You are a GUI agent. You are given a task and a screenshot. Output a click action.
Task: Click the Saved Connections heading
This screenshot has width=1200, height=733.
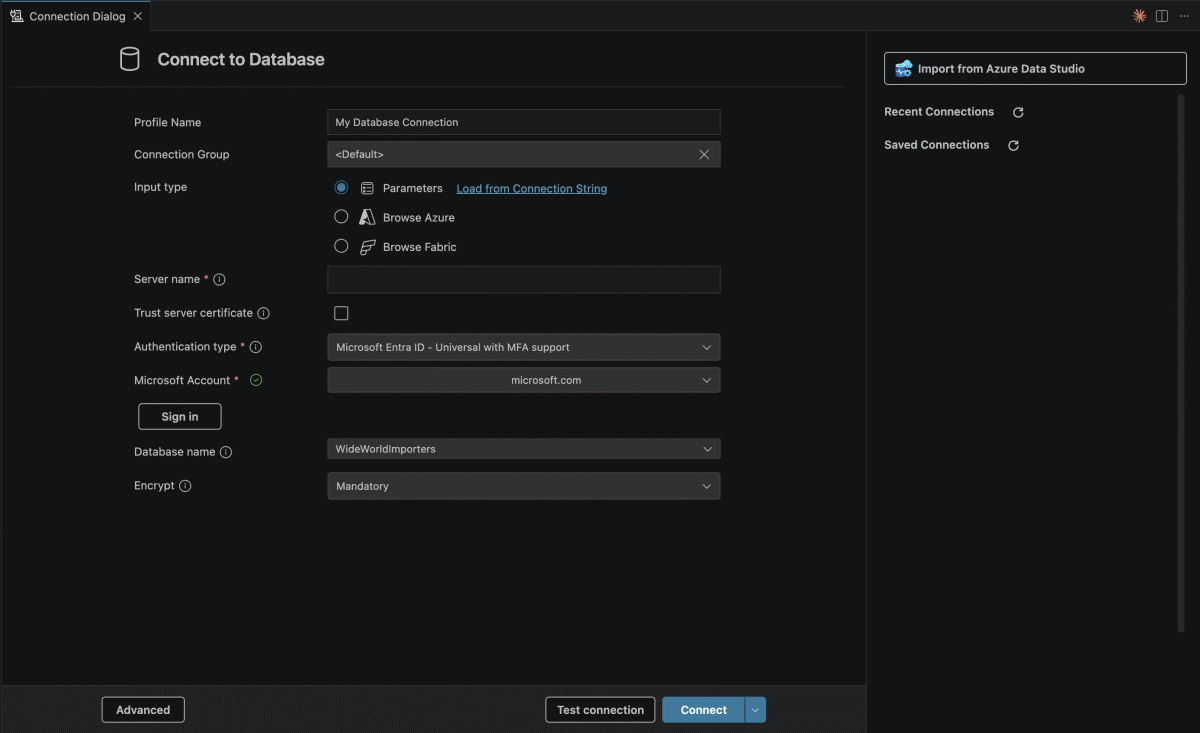click(x=936, y=145)
